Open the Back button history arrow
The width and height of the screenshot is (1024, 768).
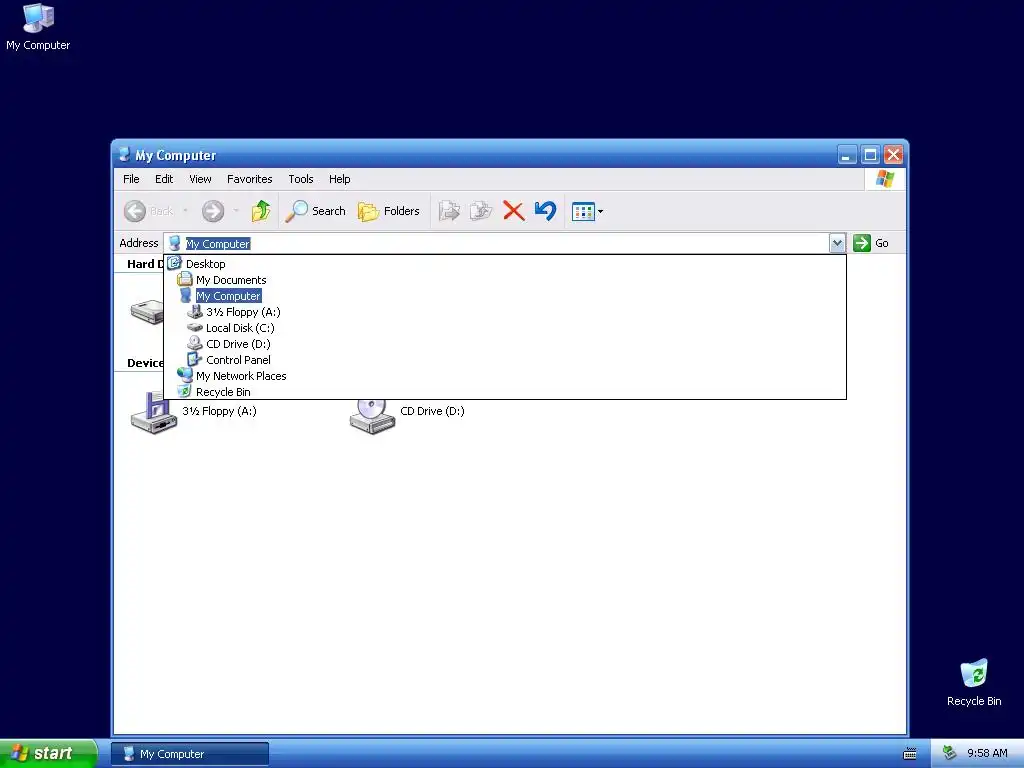click(185, 211)
